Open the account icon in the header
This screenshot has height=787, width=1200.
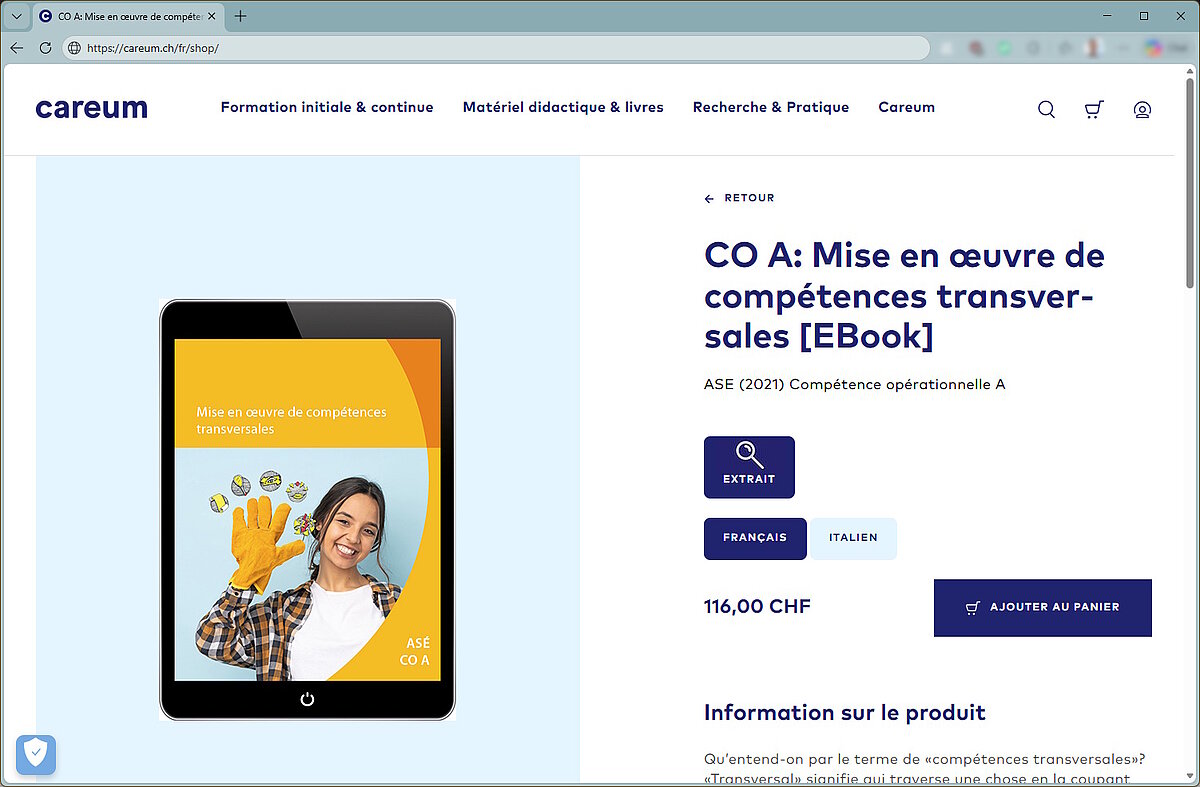point(1142,109)
